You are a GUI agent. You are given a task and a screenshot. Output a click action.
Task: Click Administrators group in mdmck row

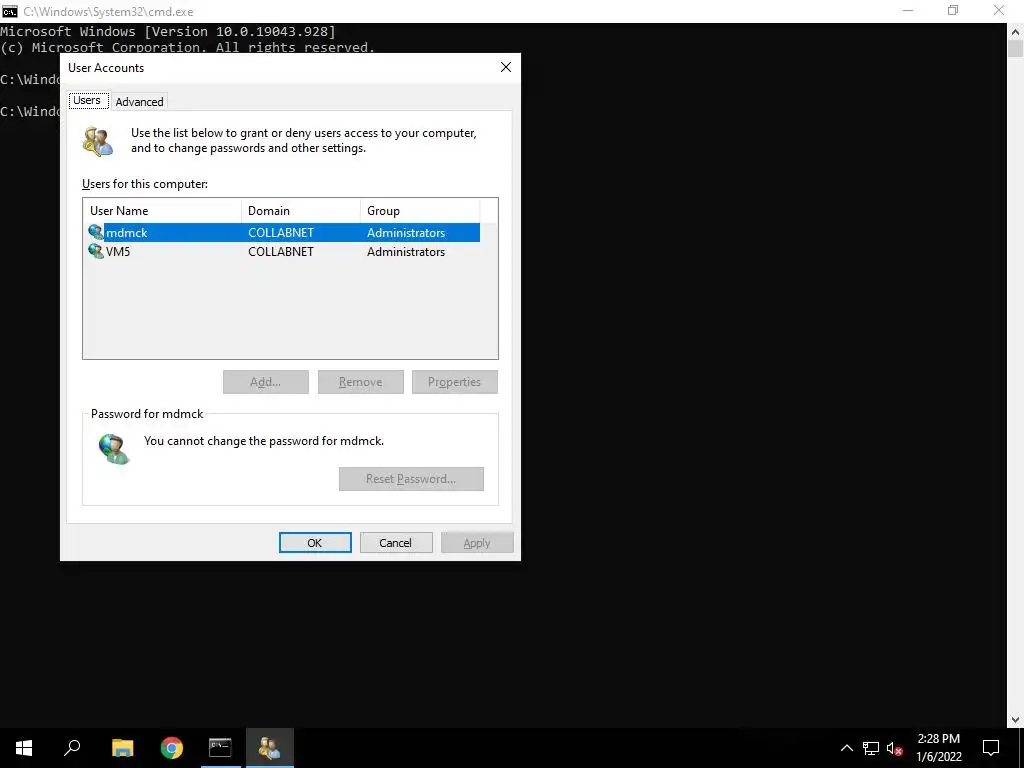pos(406,232)
